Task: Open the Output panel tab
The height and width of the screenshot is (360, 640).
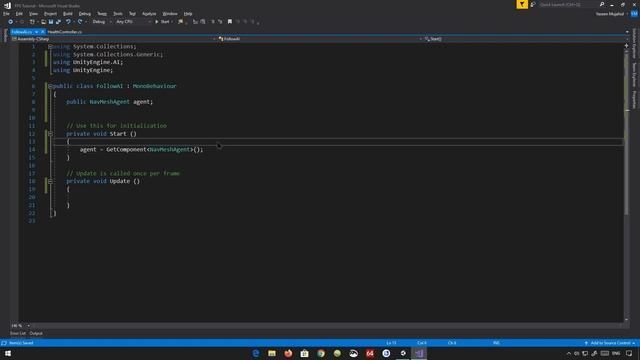Action: pos(36,333)
